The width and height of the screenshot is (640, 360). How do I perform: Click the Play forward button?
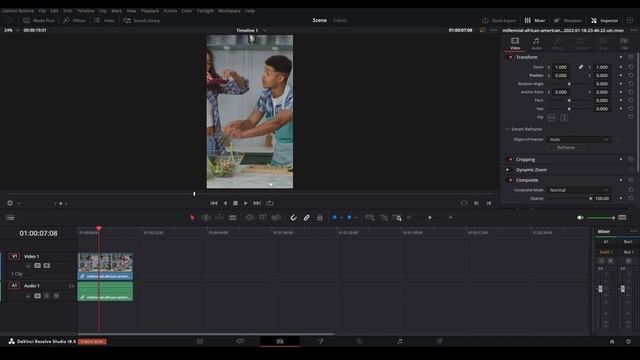(246, 203)
